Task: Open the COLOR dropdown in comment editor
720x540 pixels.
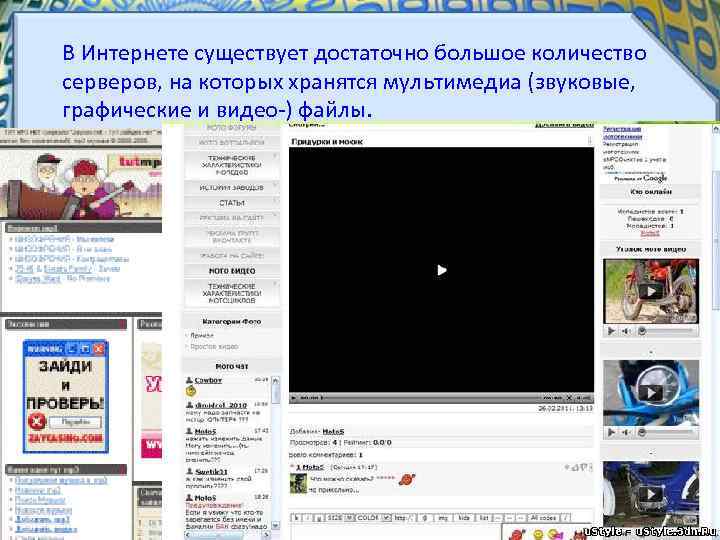Action: 373,518
